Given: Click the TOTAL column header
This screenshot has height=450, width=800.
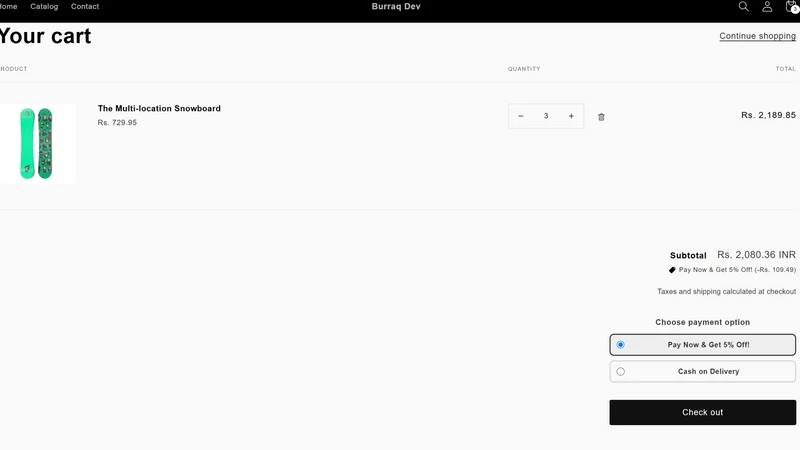Looking at the screenshot, I should 786,69.
